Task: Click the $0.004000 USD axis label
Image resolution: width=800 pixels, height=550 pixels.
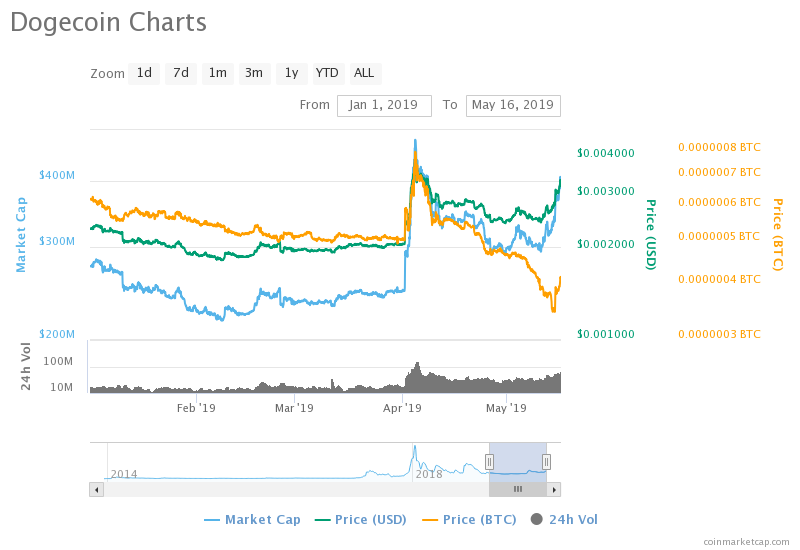Action: click(x=606, y=154)
